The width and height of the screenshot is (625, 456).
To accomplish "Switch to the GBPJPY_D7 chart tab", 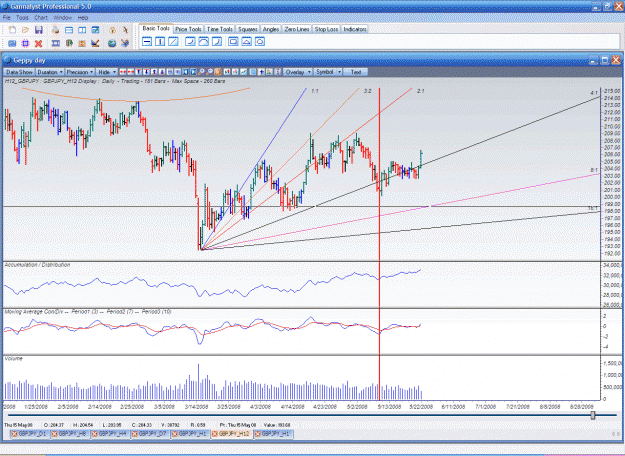I will click(153, 434).
